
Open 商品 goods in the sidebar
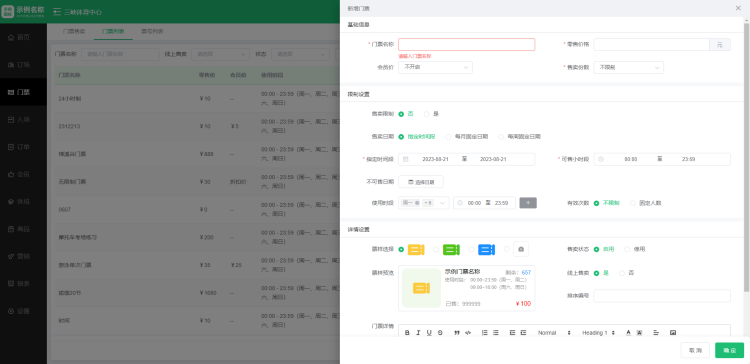point(23,229)
